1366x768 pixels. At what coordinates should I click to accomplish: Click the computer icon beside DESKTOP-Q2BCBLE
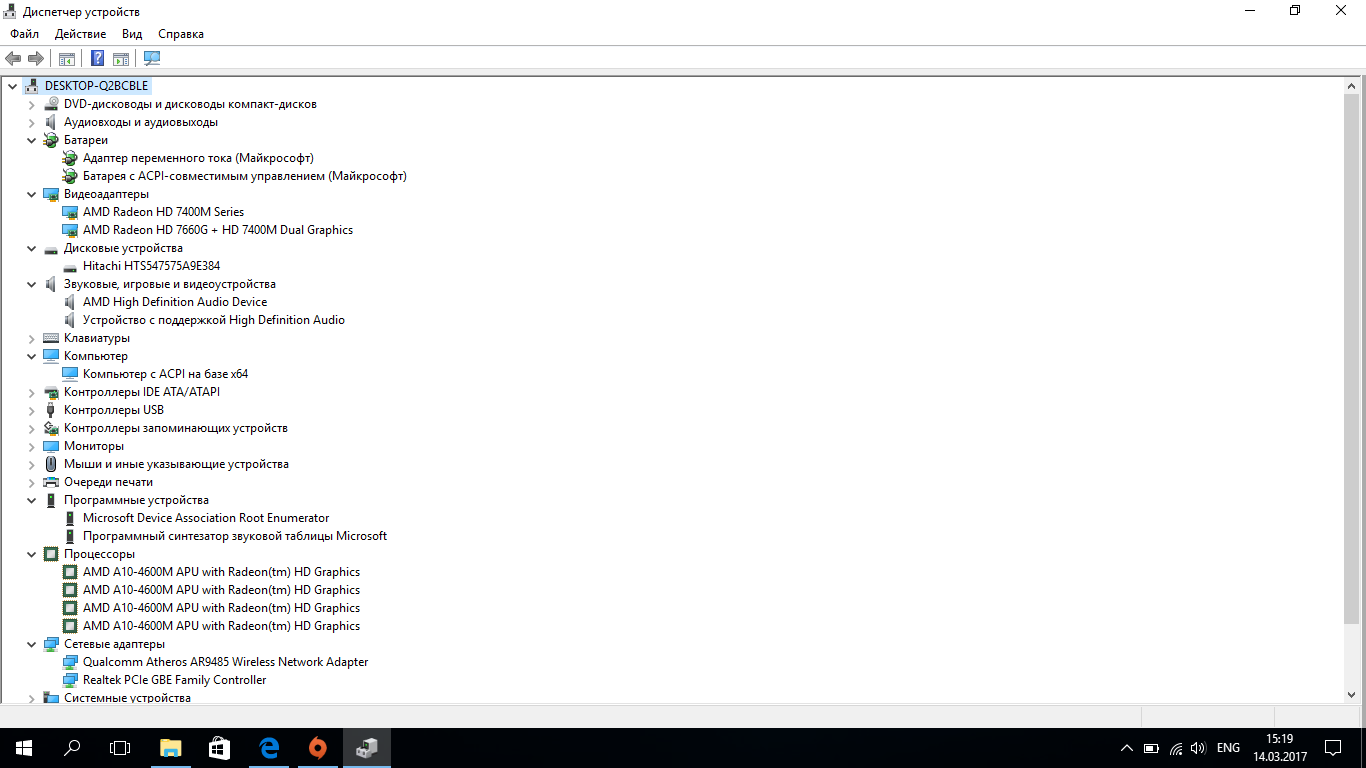click(x=32, y=86)
